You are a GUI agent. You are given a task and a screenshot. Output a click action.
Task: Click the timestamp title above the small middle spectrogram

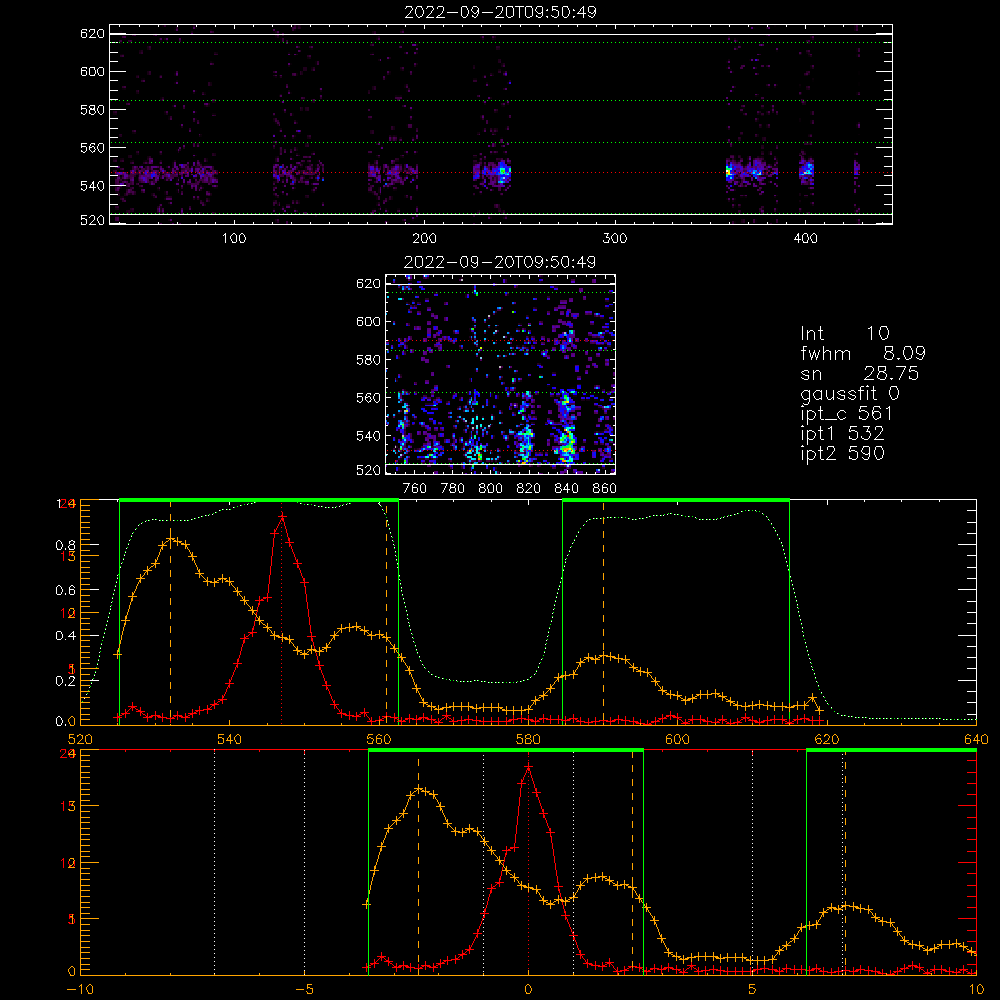[x=500, y=262]
